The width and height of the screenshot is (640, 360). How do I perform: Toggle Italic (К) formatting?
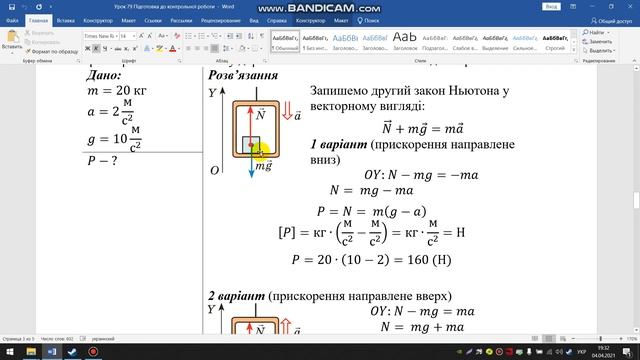point(96,49)
